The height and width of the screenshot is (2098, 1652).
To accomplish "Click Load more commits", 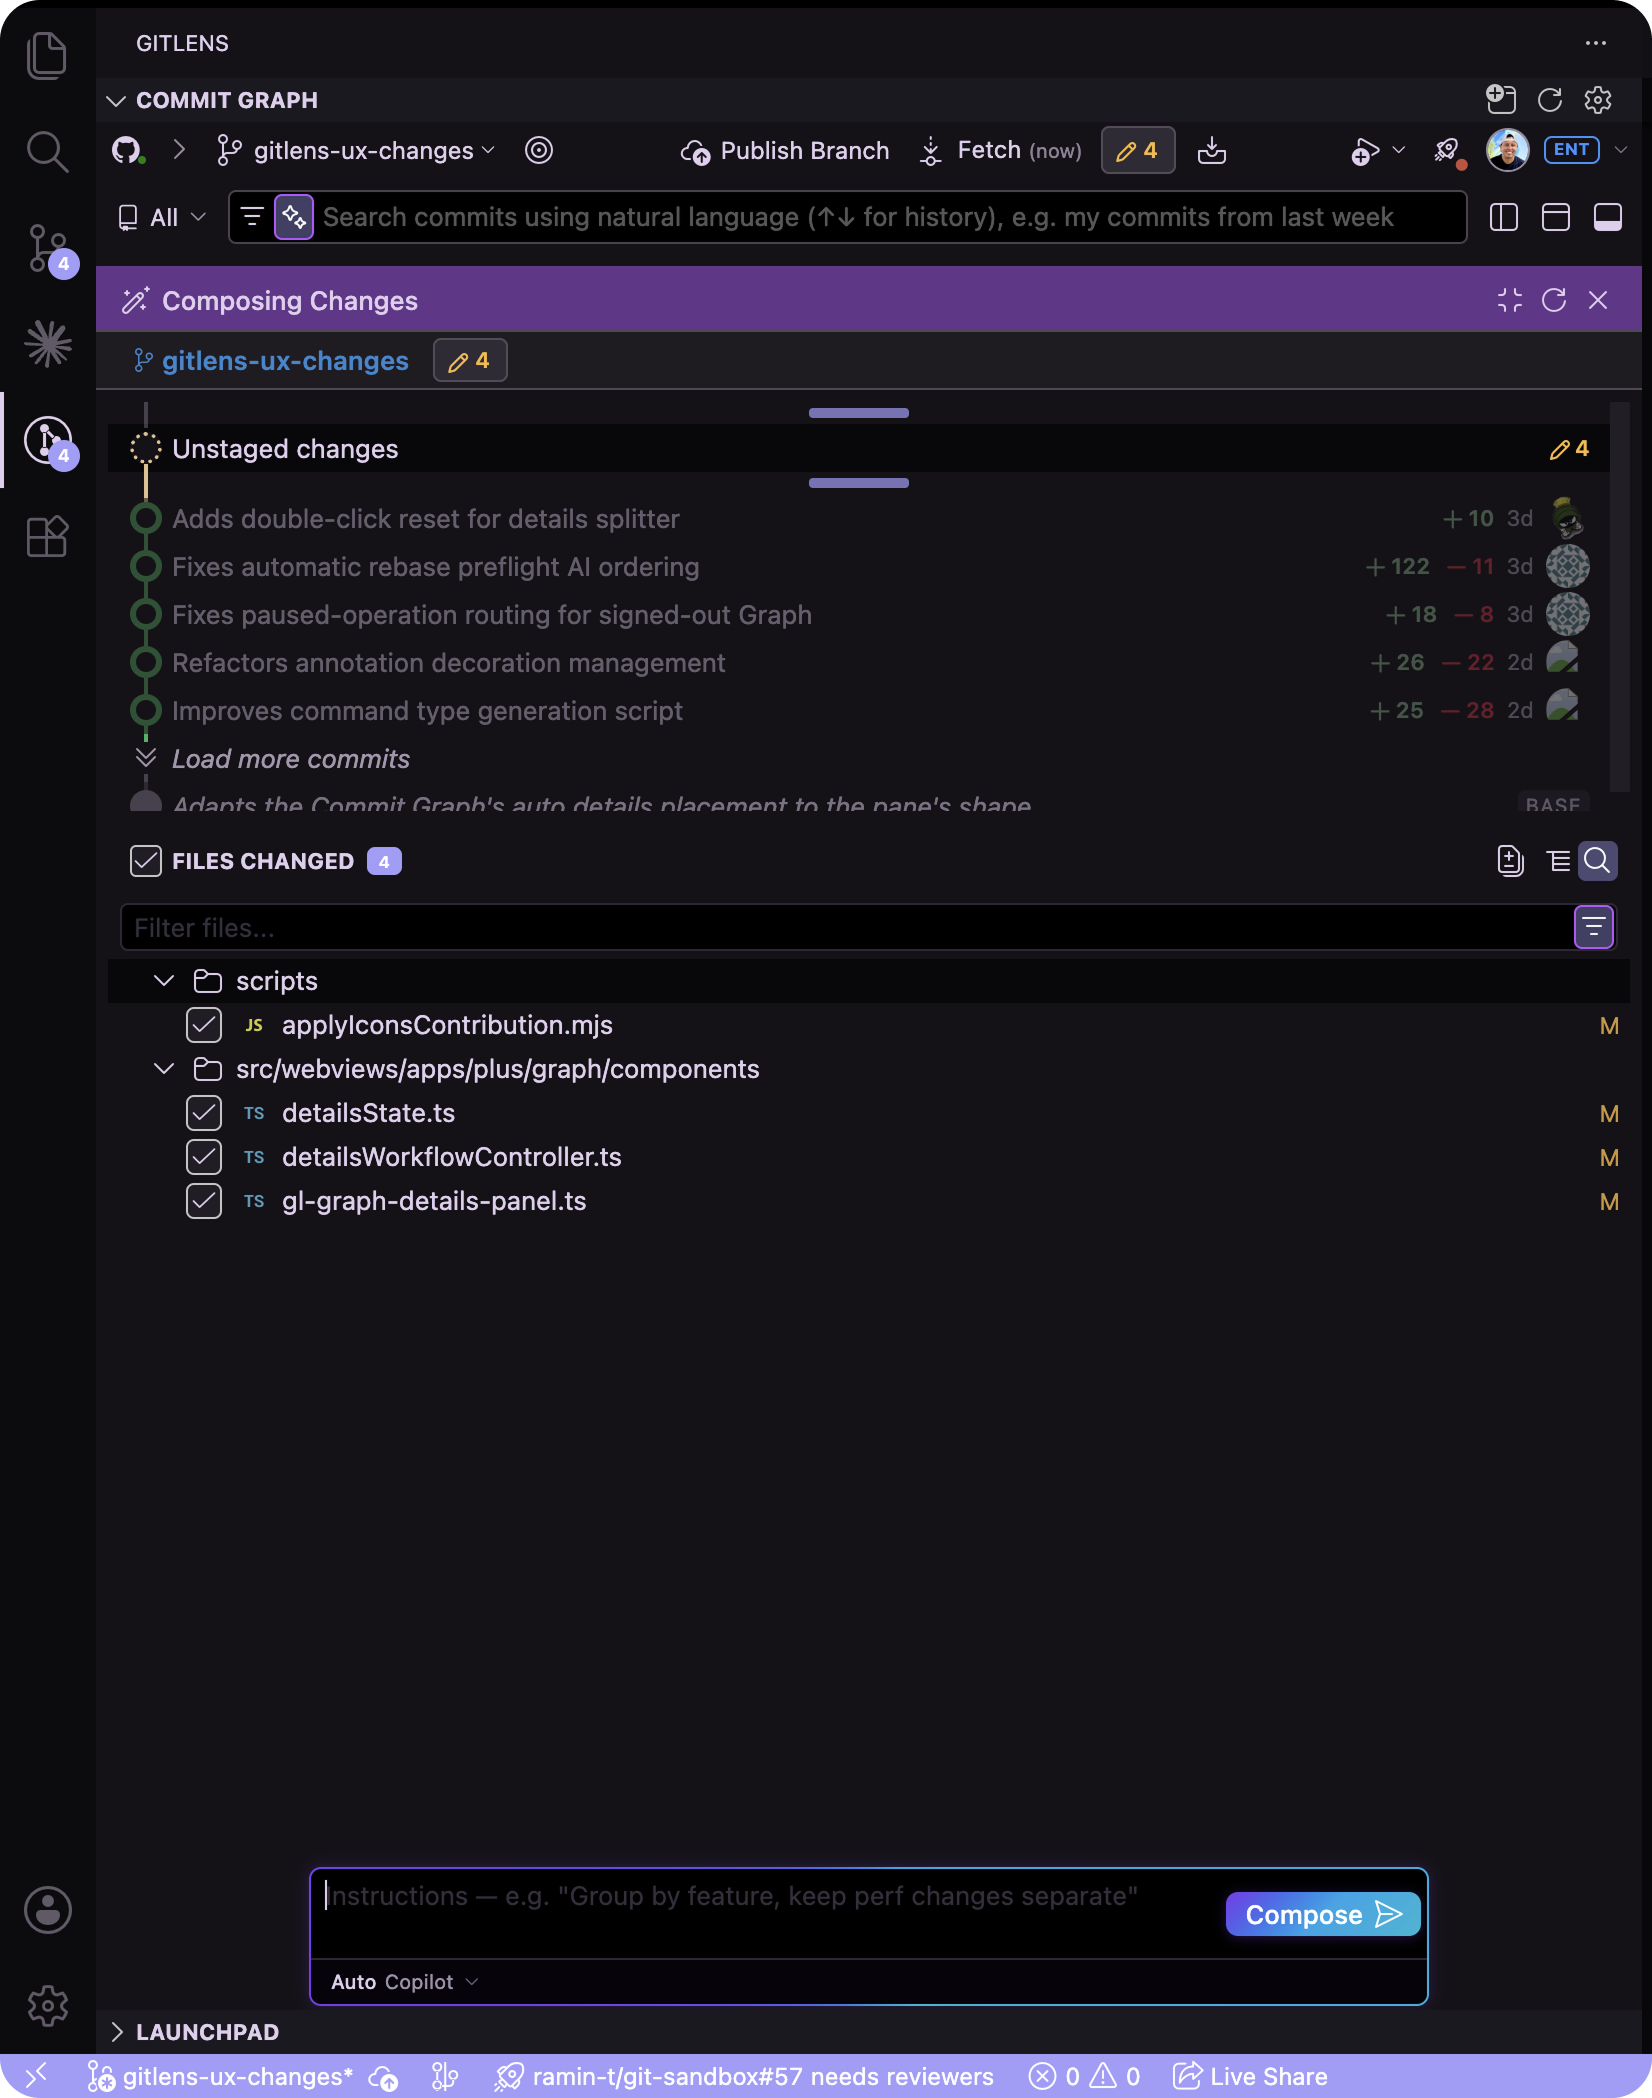I will [291, 759].
